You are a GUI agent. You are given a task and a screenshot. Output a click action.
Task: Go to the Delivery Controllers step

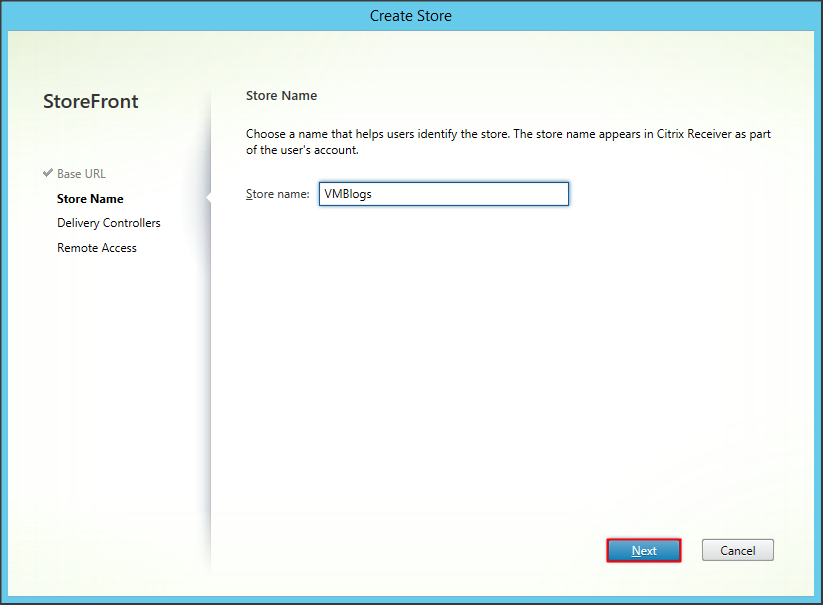[x=108, y=223]
